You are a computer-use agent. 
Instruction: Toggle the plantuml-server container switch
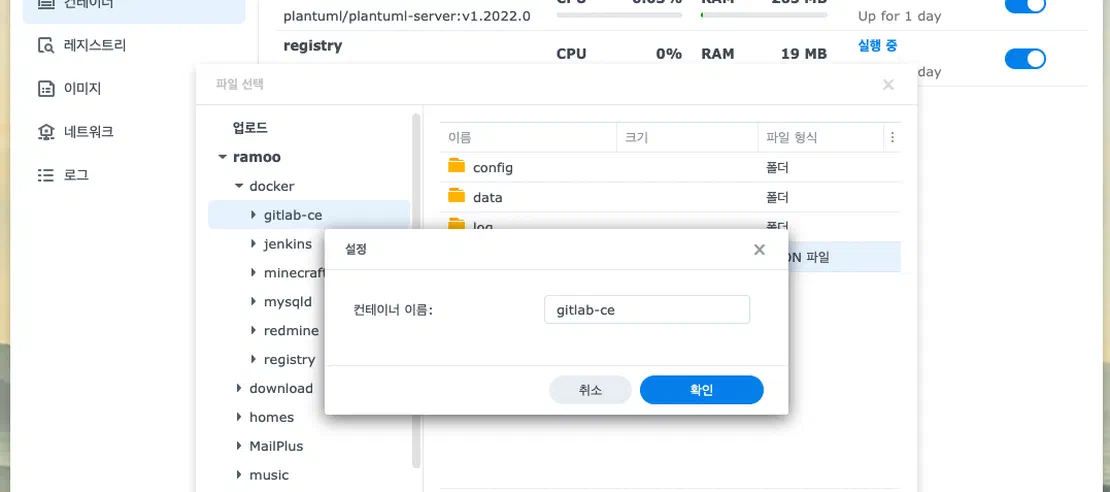click(x=1025, y=4)
